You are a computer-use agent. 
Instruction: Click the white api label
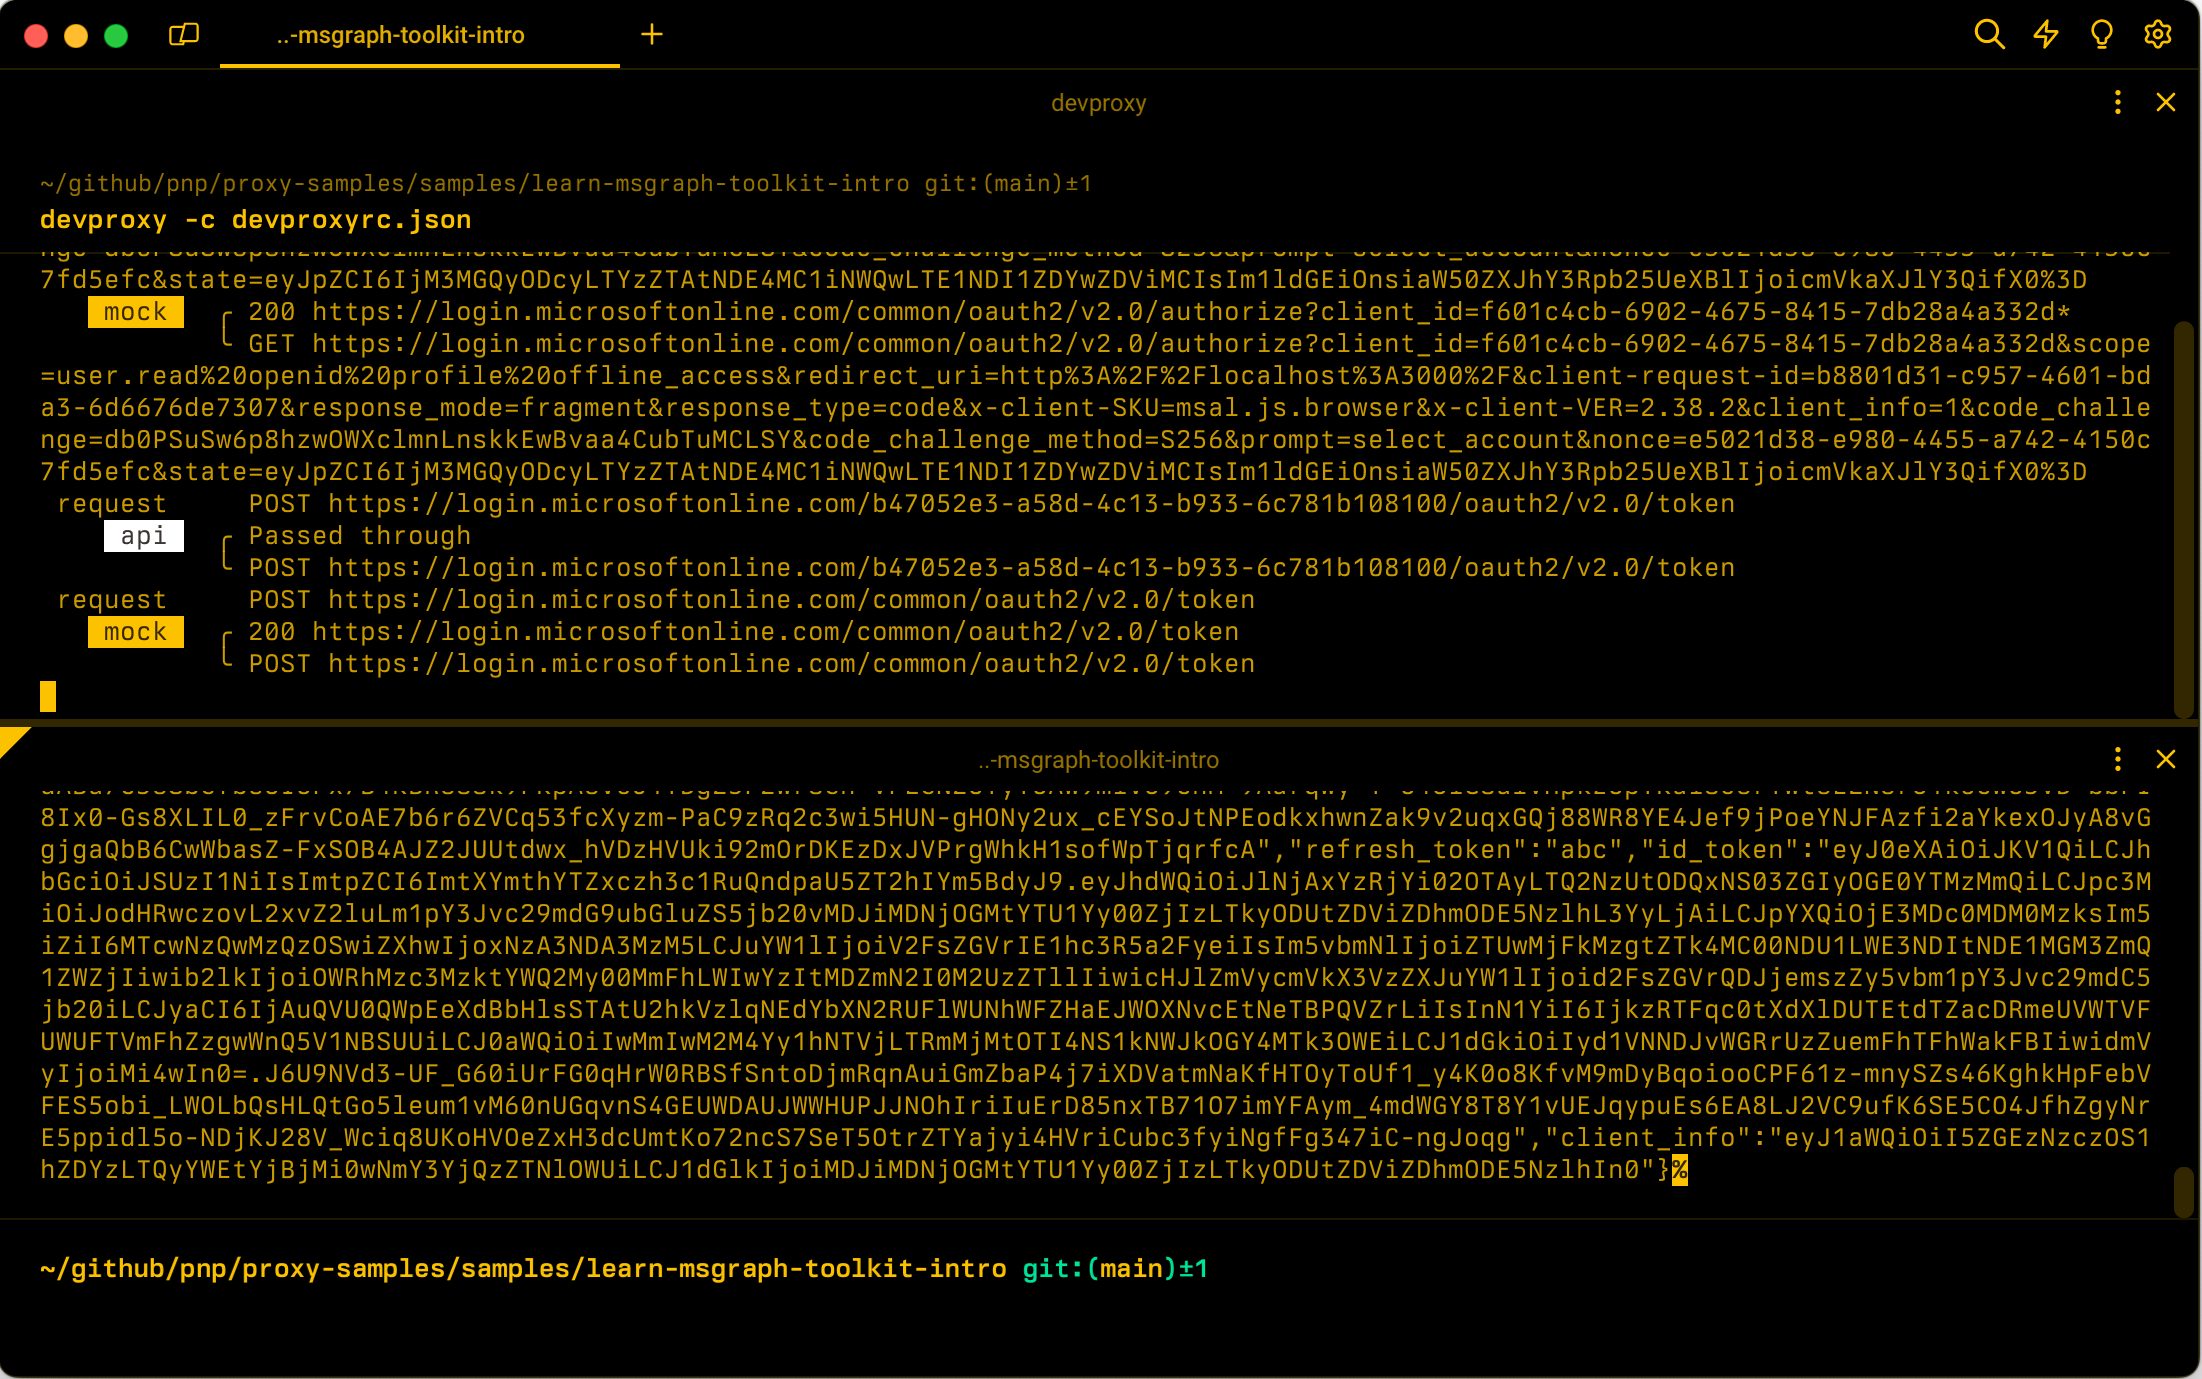point(143,536)
